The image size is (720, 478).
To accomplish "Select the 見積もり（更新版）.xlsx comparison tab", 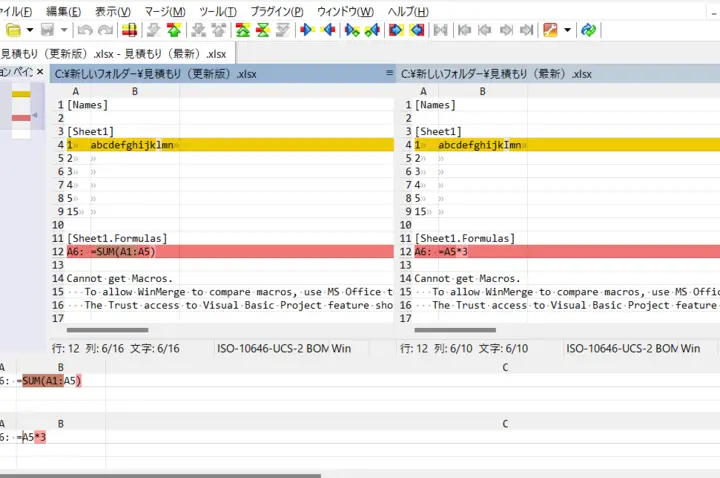I will click(115, 53).
